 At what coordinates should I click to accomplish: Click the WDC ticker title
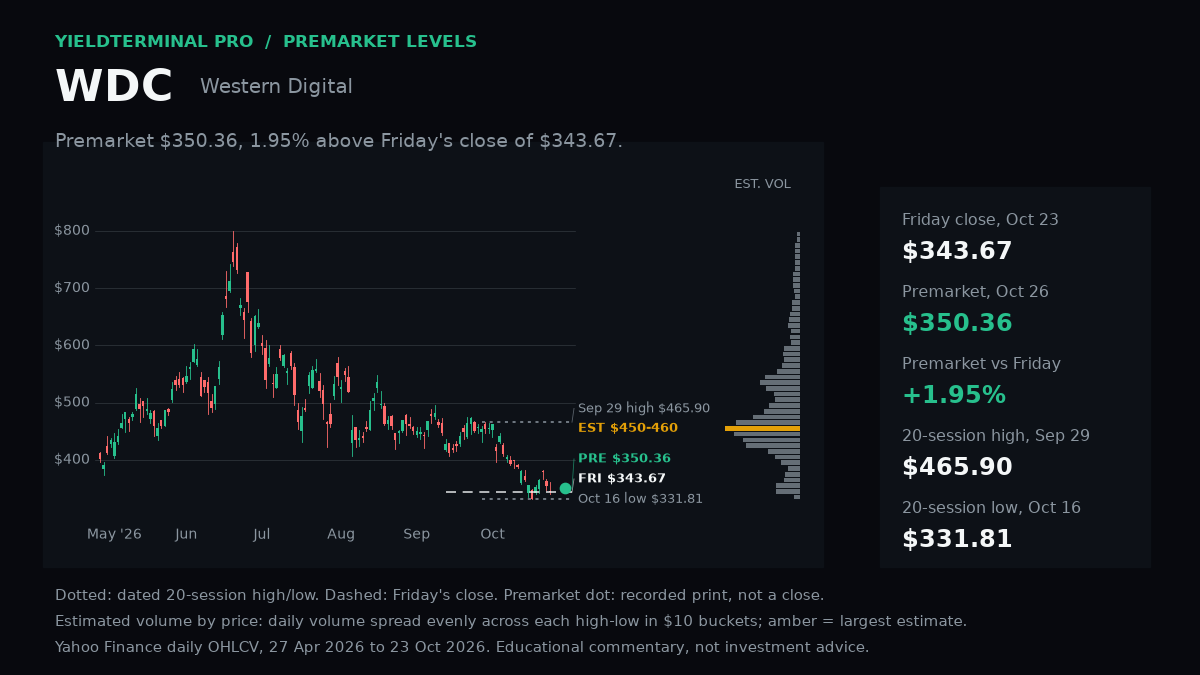coord(114,87)
